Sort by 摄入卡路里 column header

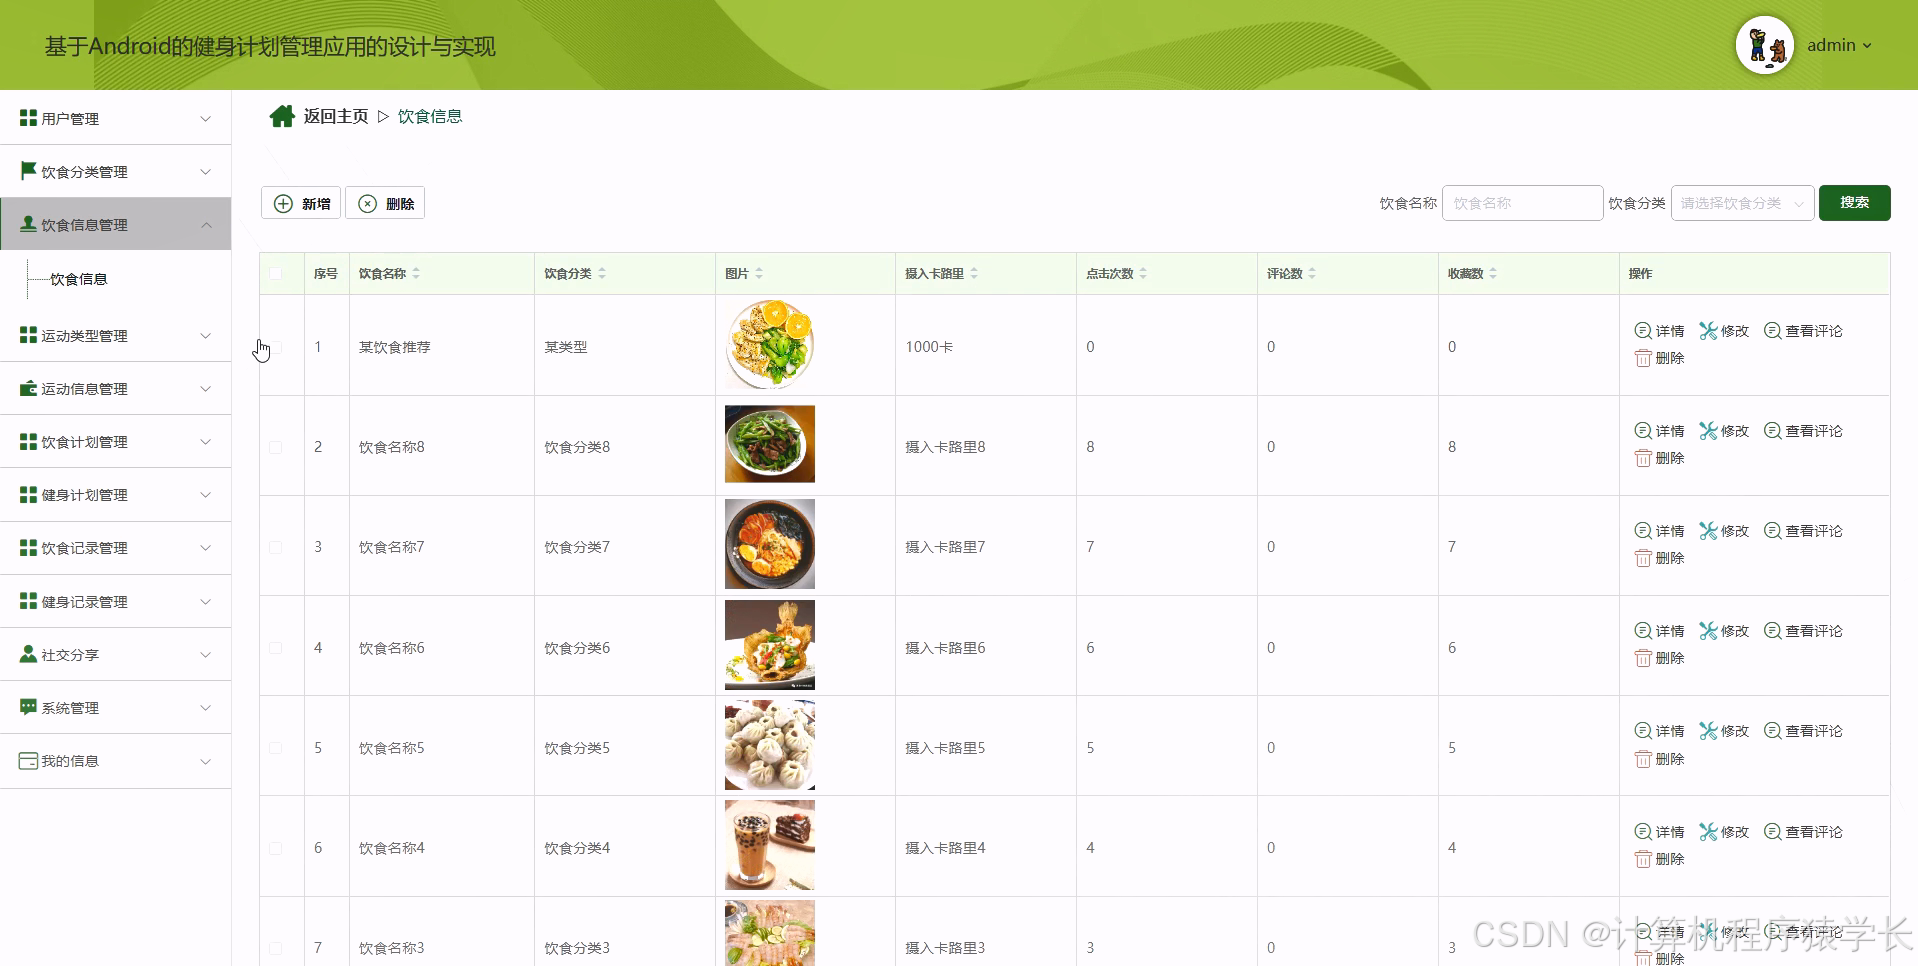coord(941,273)
